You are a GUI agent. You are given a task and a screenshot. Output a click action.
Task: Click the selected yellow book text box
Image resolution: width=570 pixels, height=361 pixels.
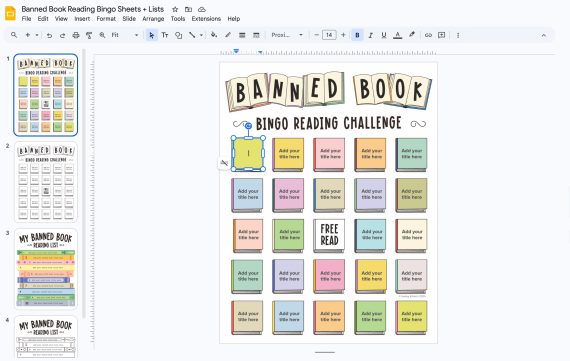(248, 153)
